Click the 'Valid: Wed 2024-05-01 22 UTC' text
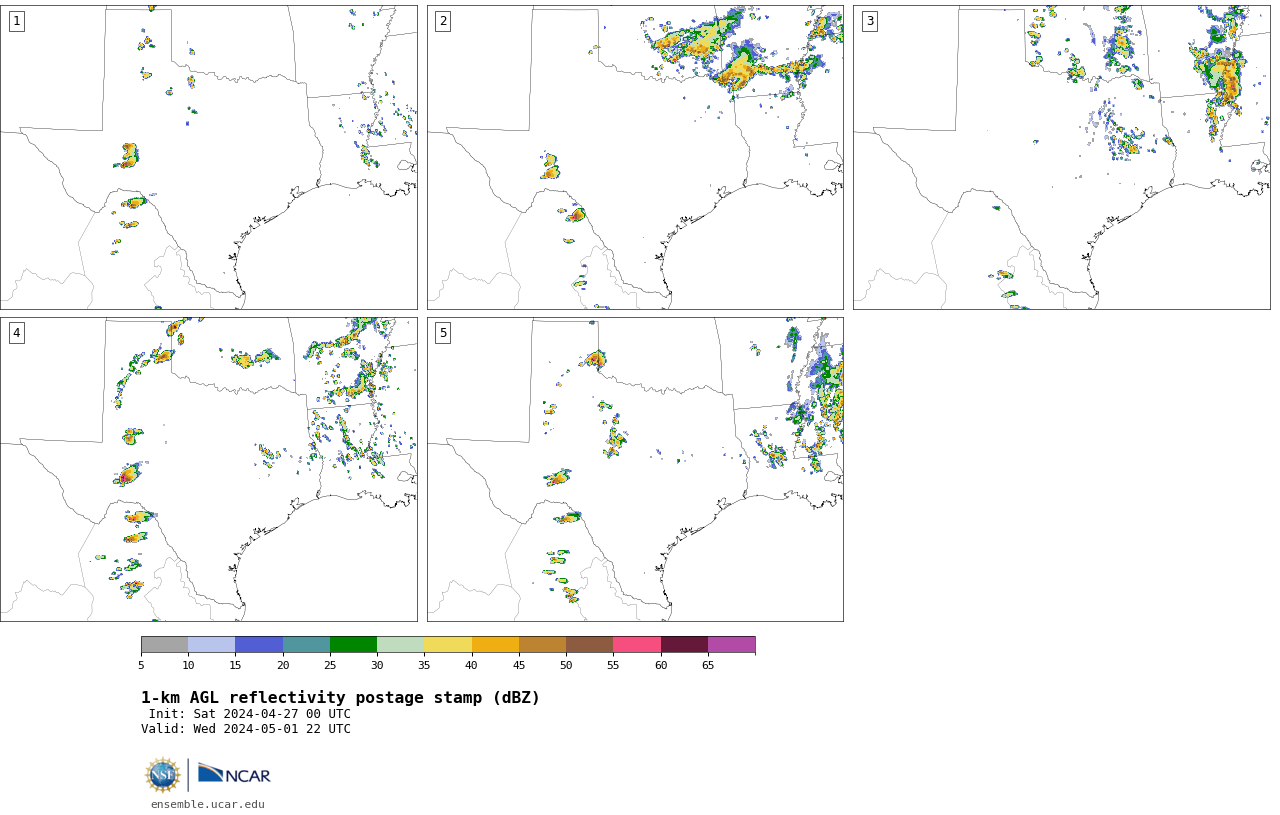Screen dimensions: 1280x815 [246, 729]
